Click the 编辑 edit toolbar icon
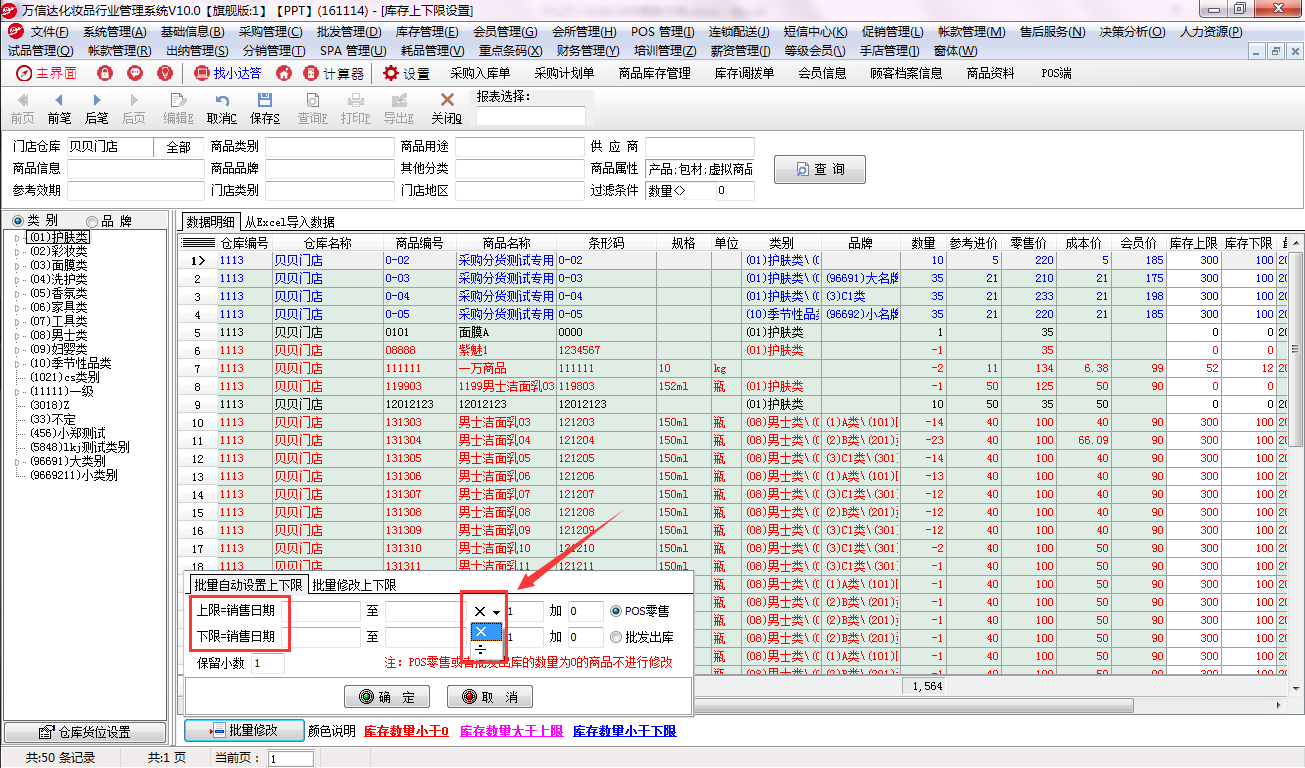1305x768 pixels. click(178, 108)
